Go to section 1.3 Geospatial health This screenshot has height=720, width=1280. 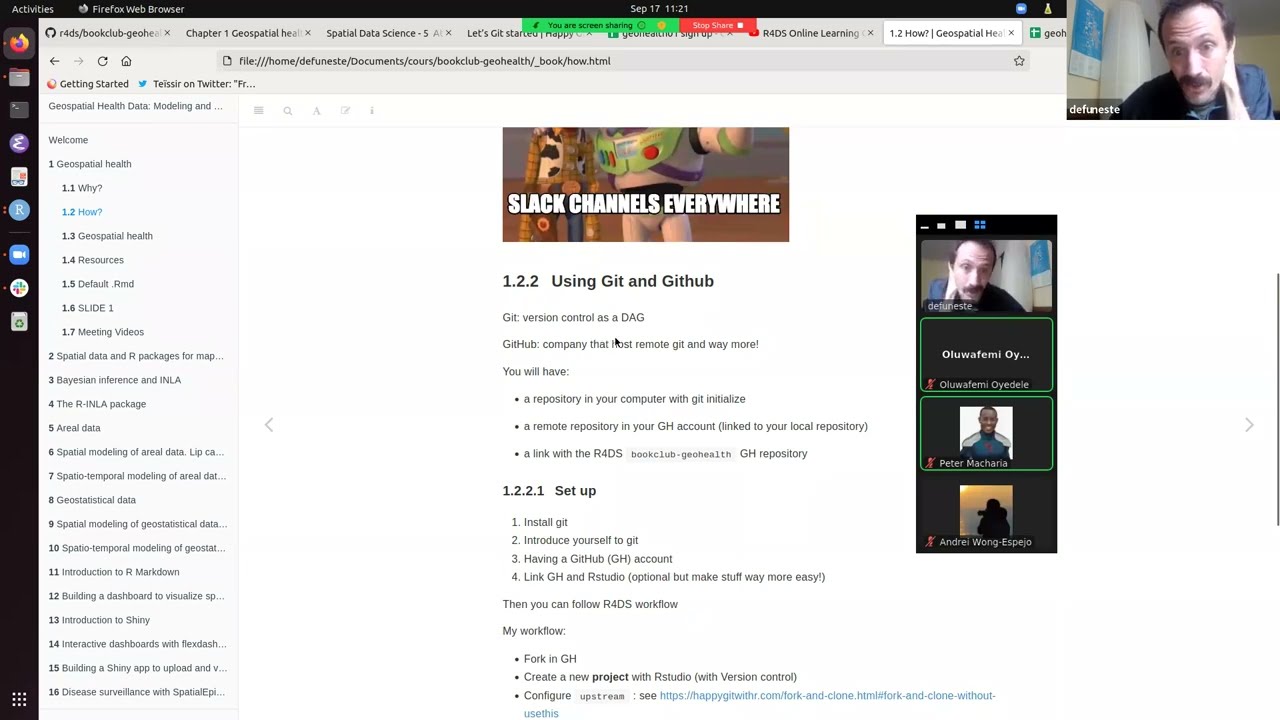(x=107, y=236)
